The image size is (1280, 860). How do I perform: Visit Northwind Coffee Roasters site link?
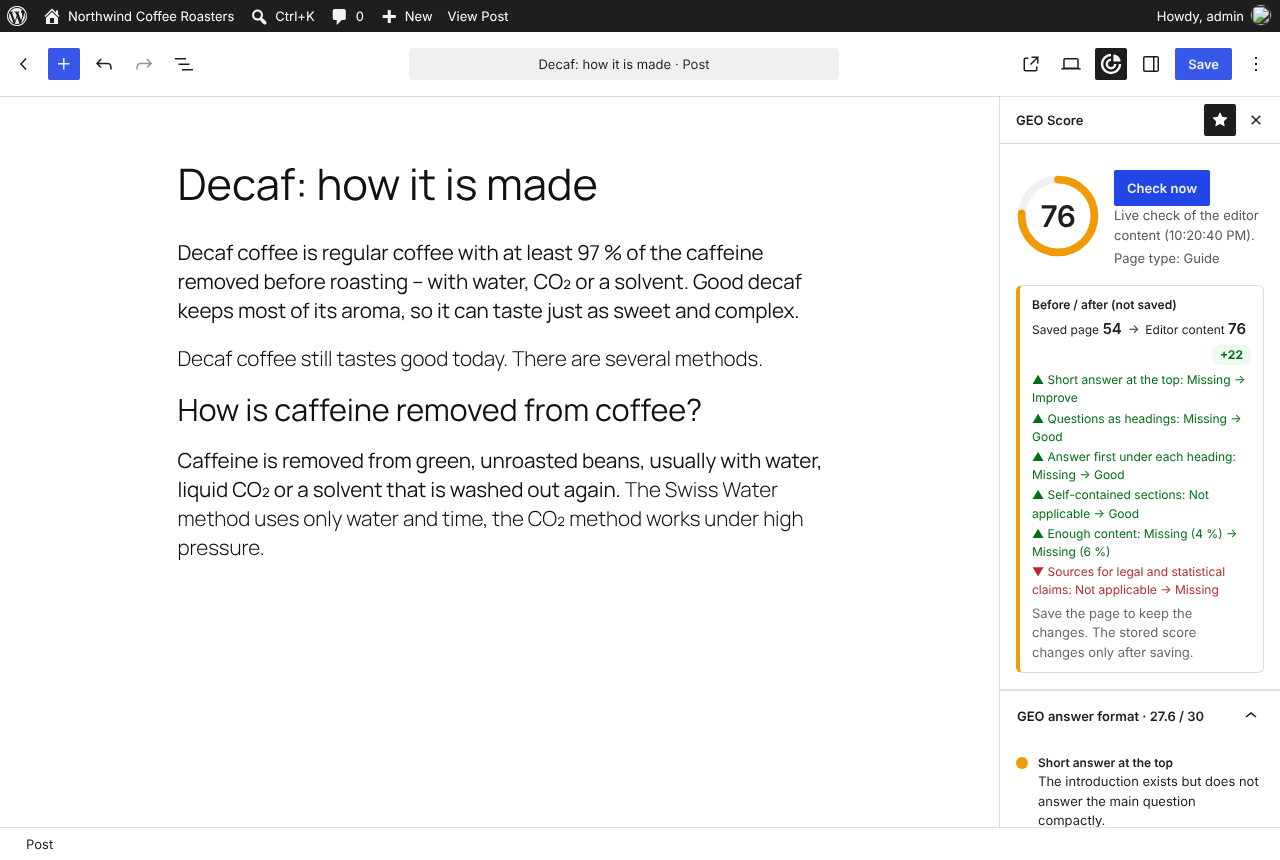[x=139, y=16]
